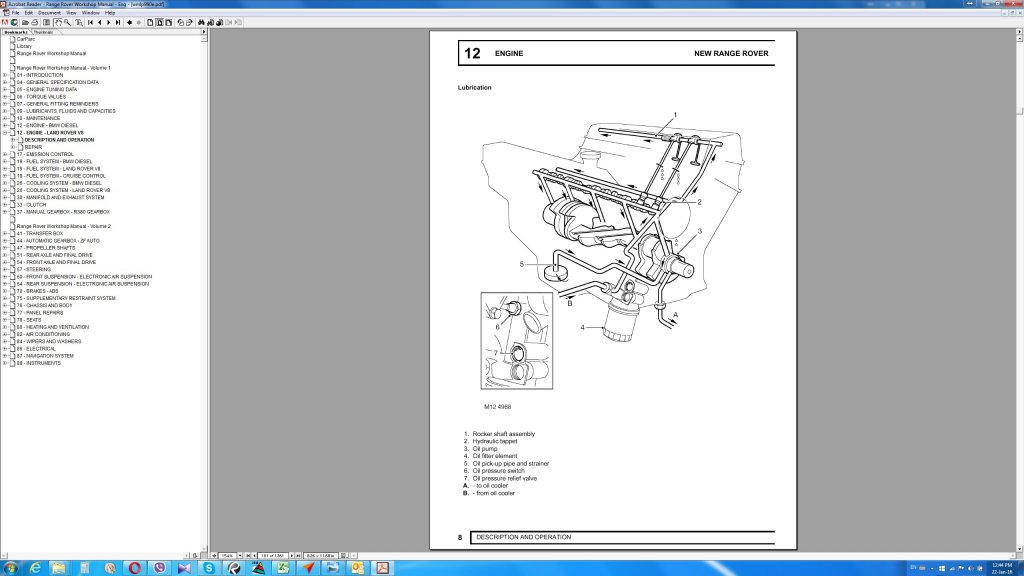Screen dimensions: 1024x576
Task: Switch to the Thumbnails tab
Action: click(43, 32)
